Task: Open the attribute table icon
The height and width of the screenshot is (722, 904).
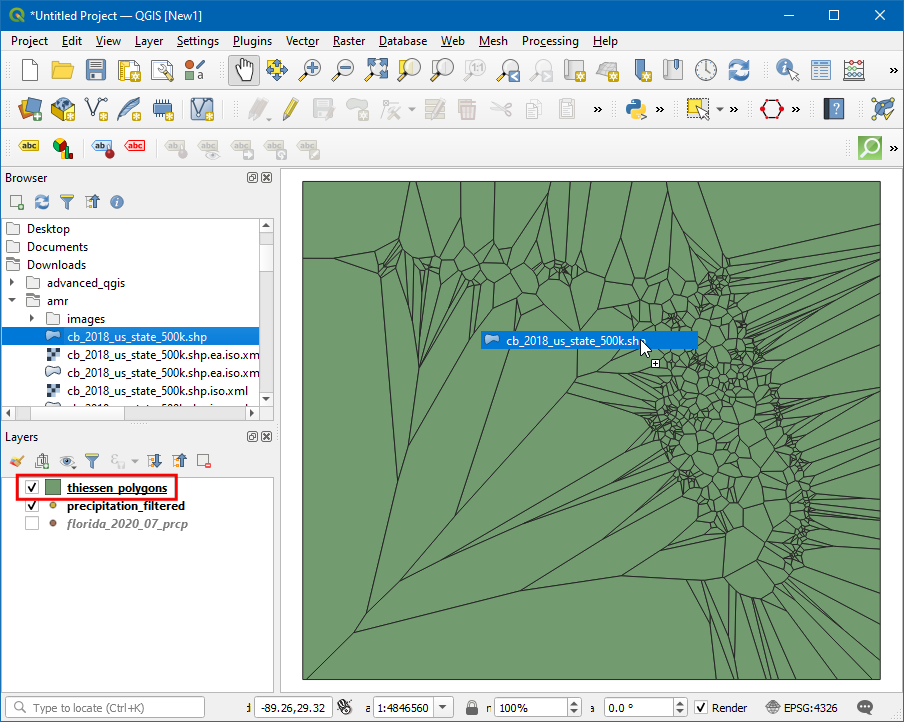Action: (x=821, y=70)
